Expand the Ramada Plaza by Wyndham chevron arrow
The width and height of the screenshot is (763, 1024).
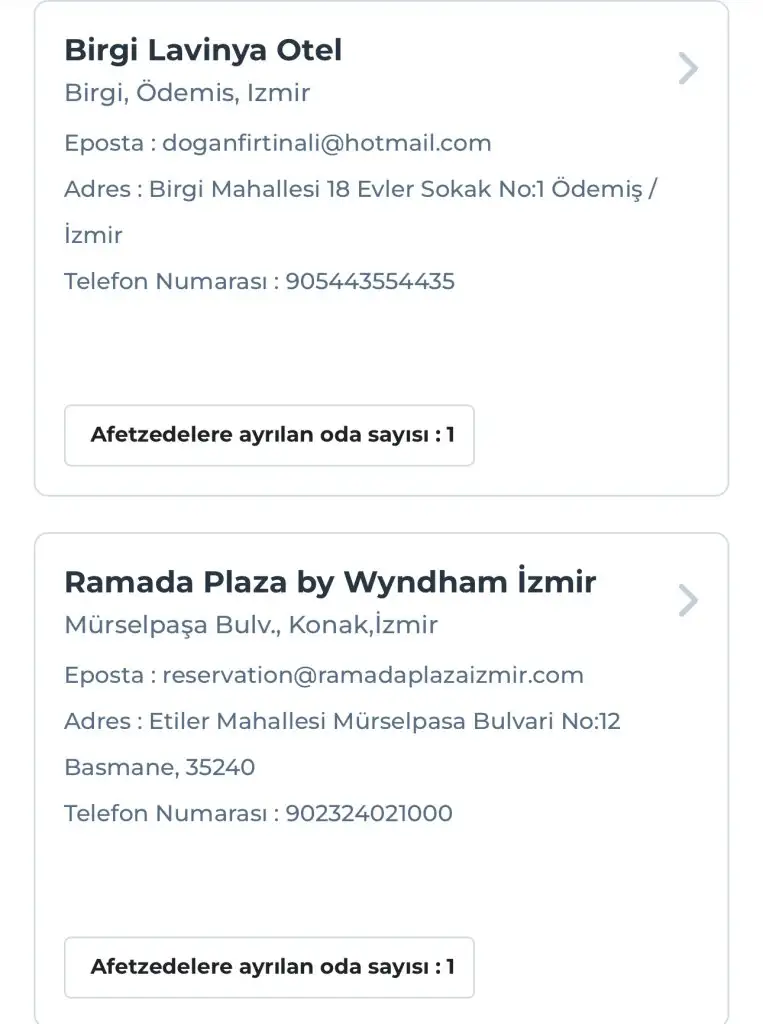coord(688,601)
